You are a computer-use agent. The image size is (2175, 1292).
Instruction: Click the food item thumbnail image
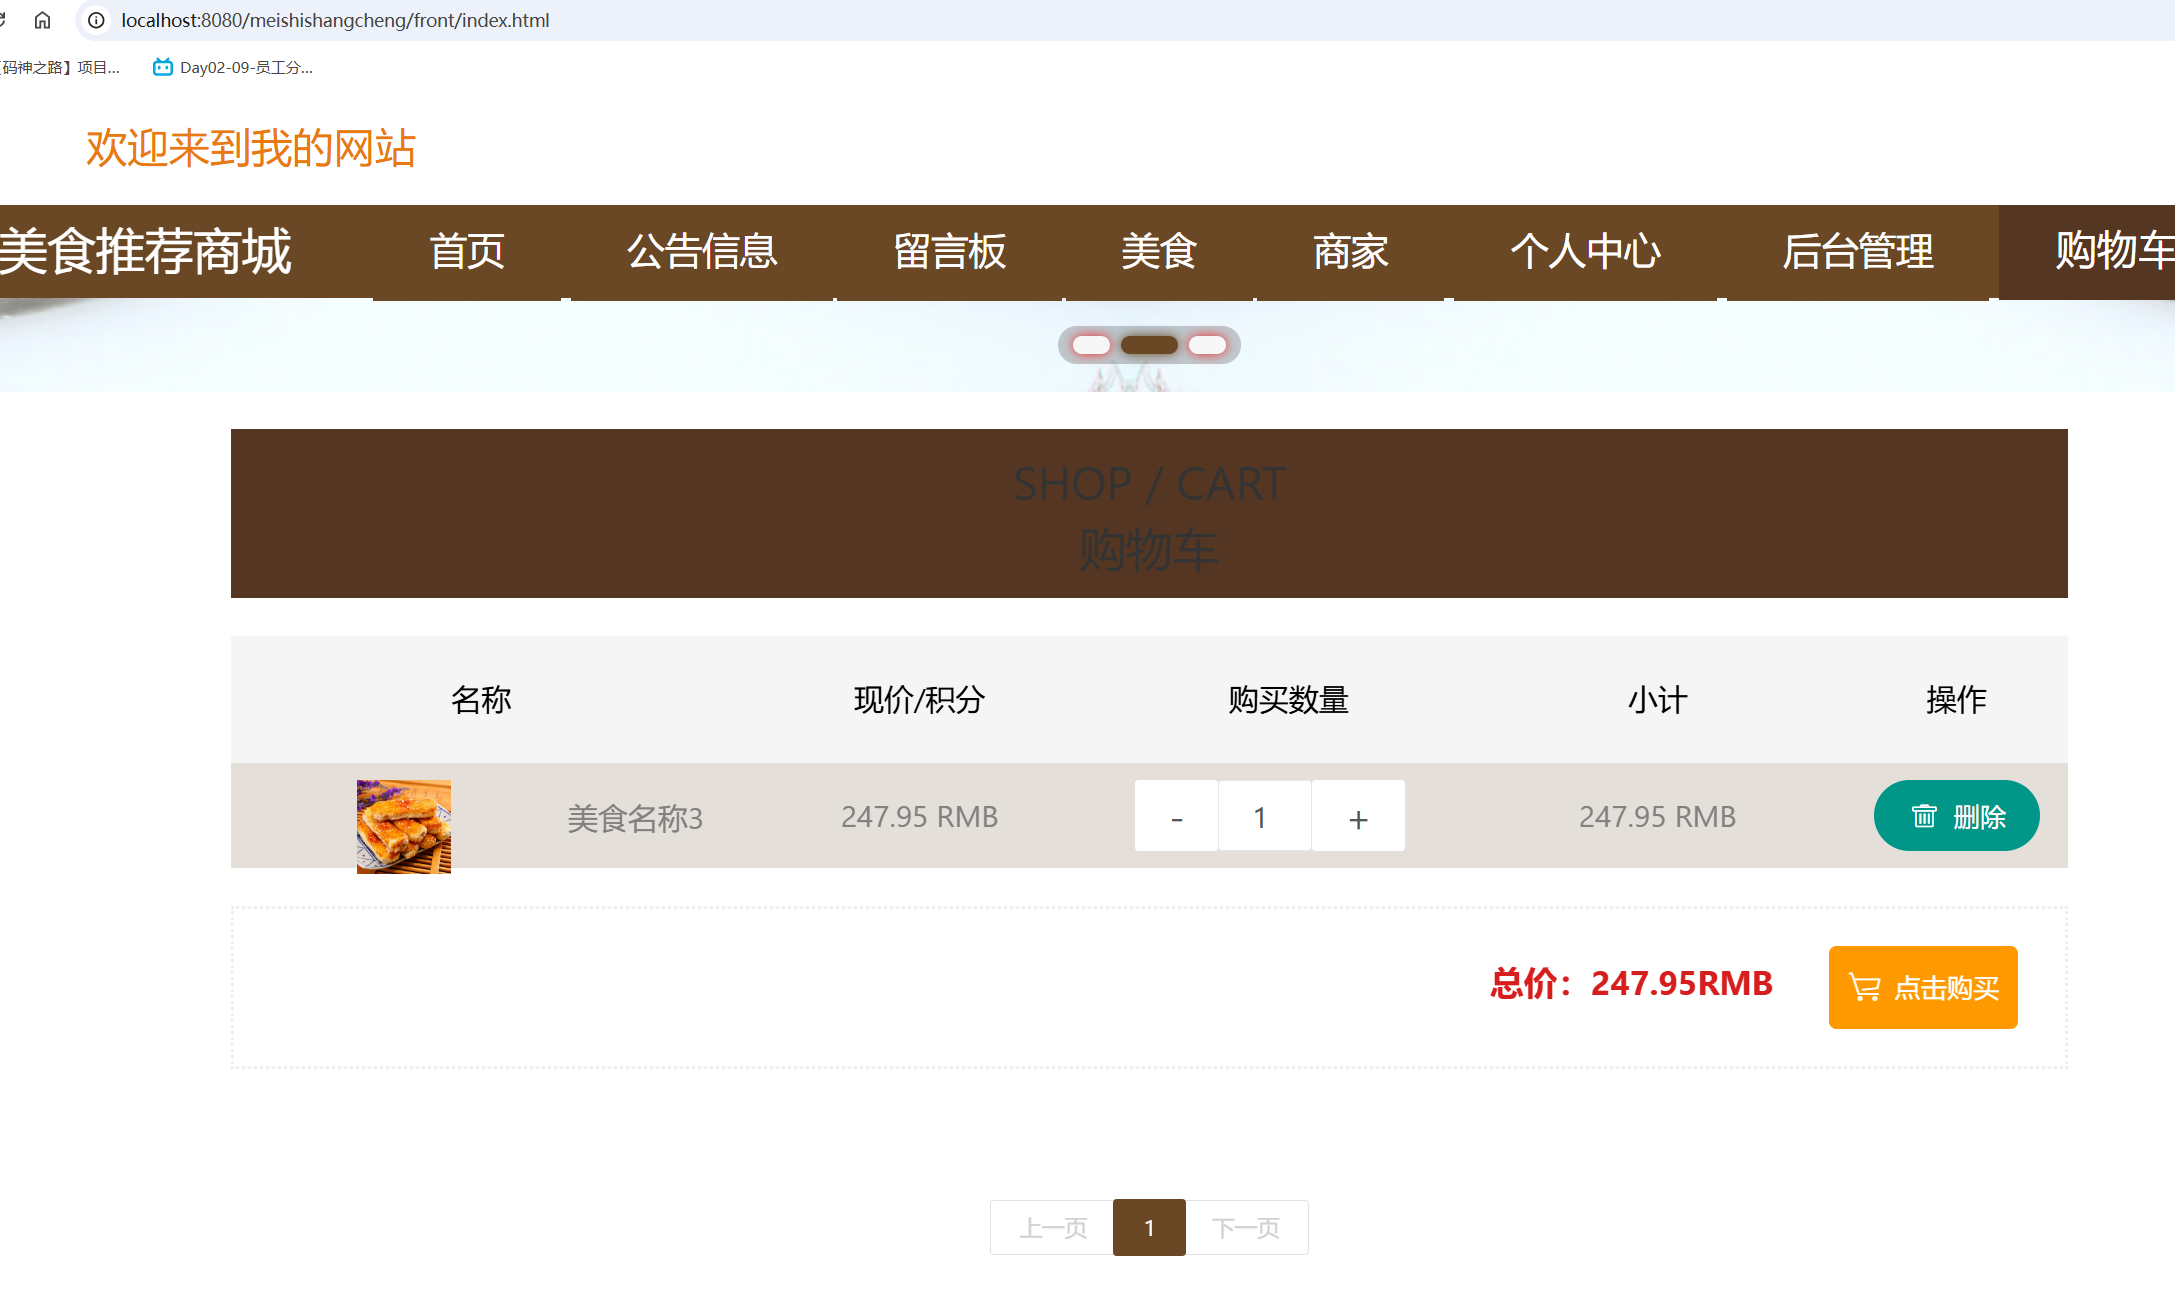point(403,826)
